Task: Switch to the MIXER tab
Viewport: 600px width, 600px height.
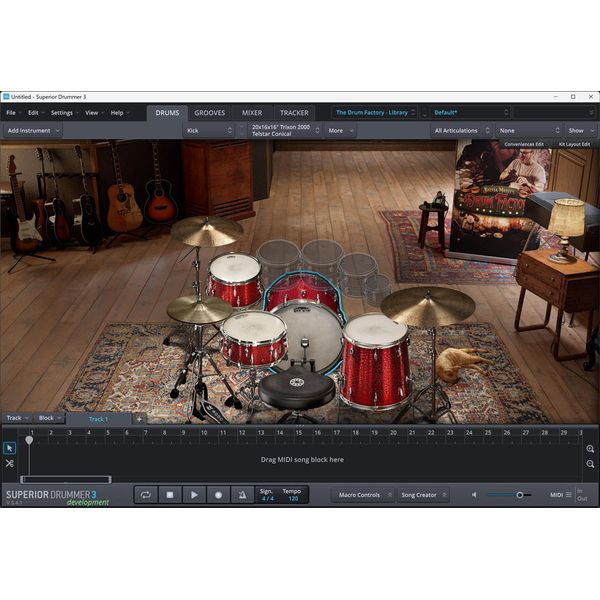Action: click(x=252, y=113)
